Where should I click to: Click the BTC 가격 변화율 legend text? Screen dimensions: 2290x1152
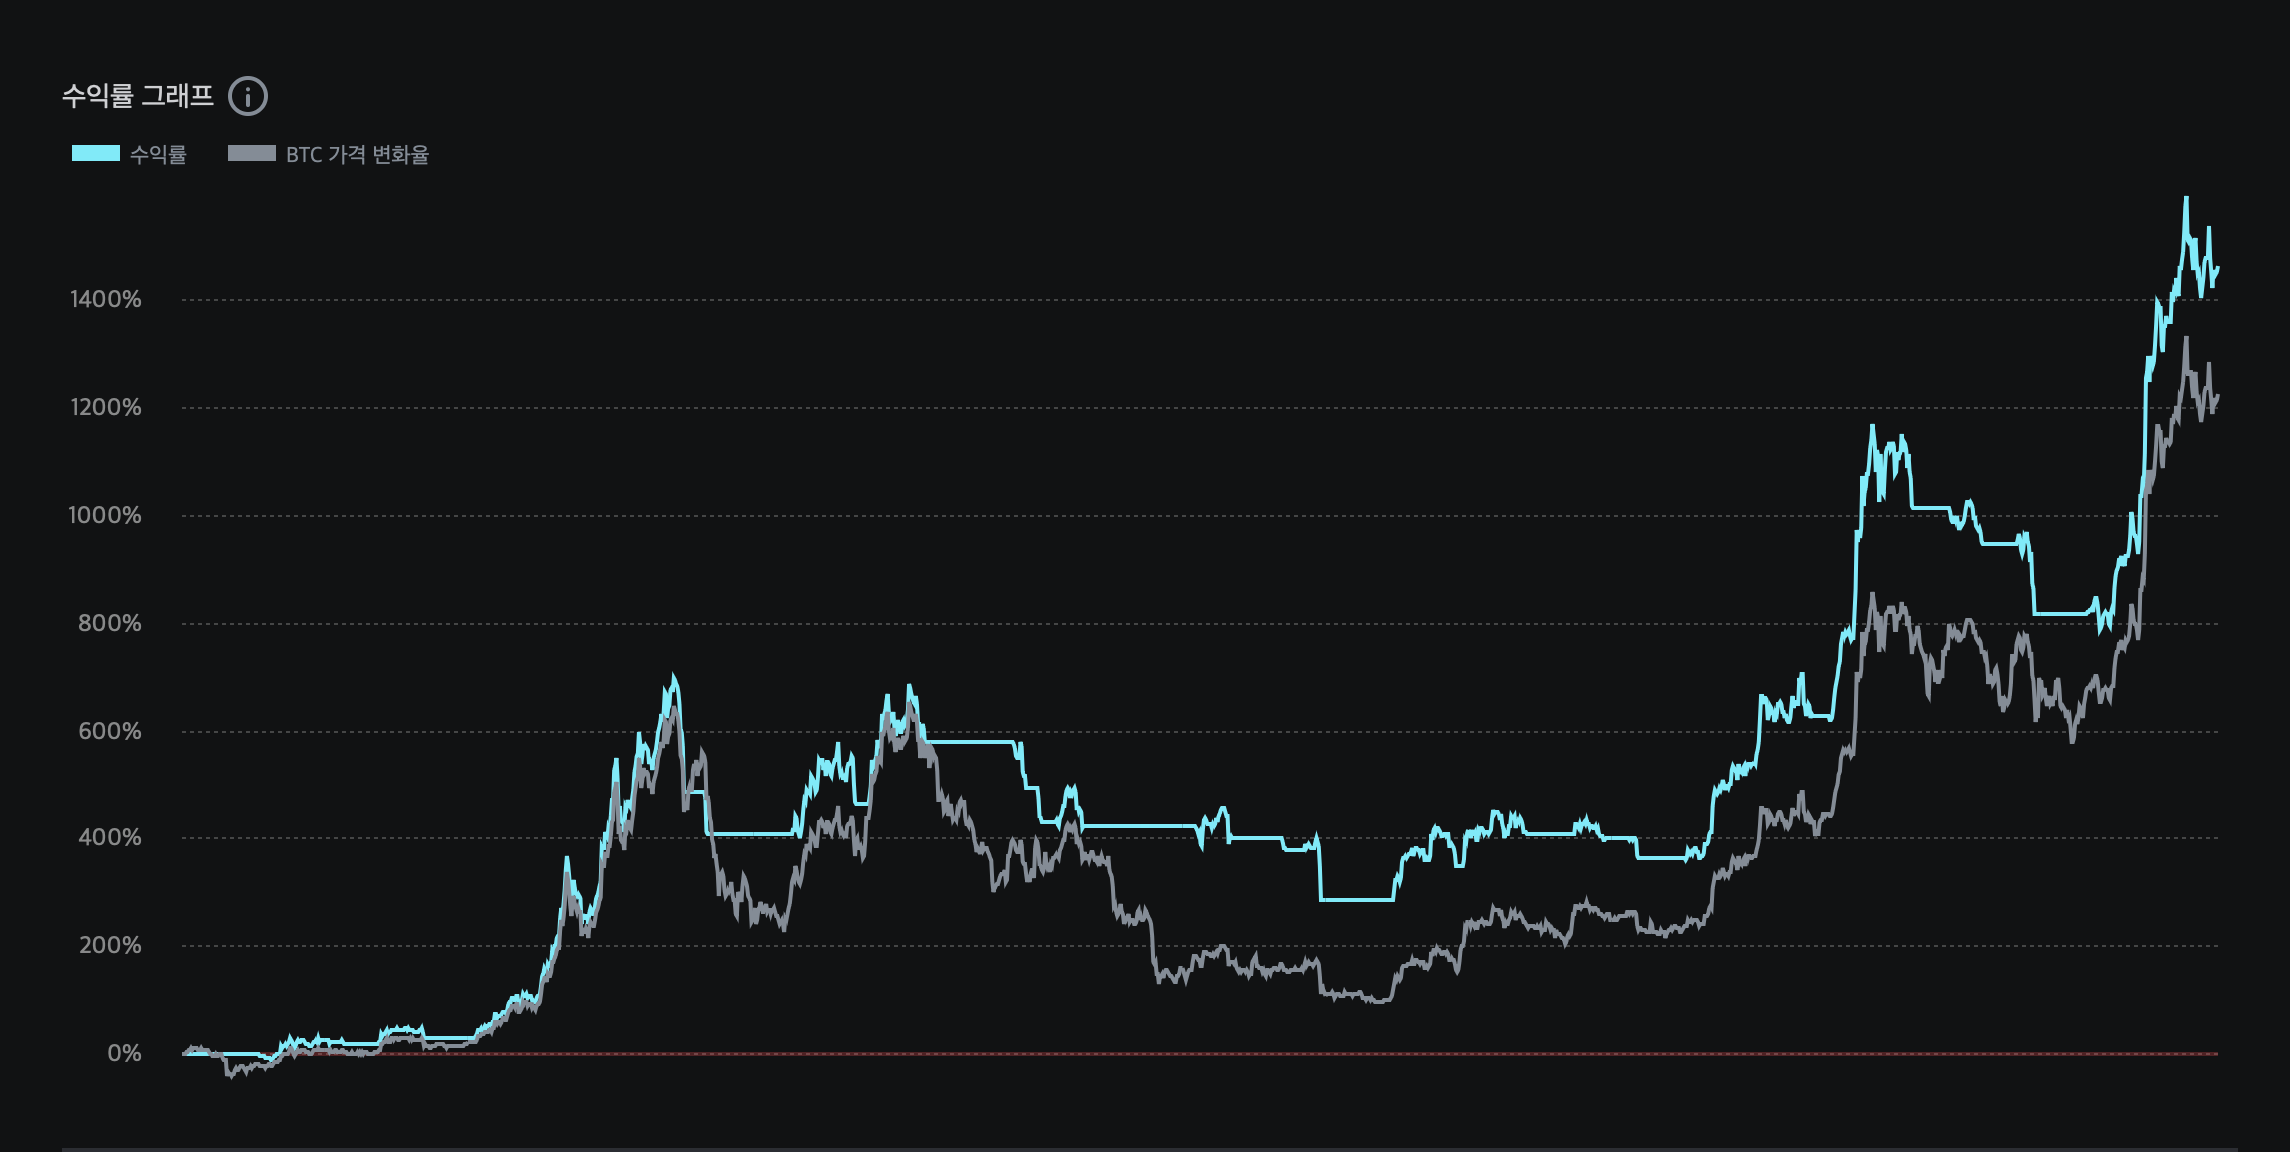coord(357,155)
